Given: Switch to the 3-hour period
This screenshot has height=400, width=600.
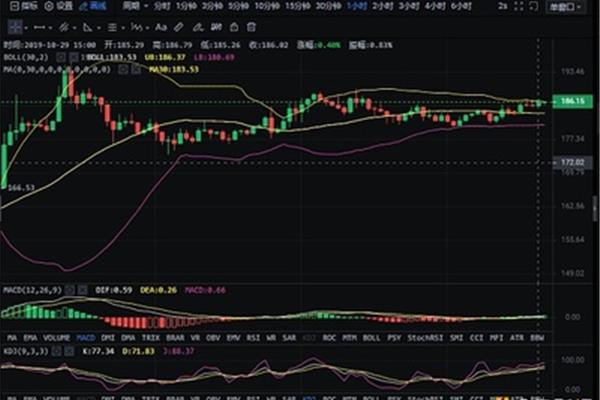Looking at the screenshot, I should coord(409,6).
